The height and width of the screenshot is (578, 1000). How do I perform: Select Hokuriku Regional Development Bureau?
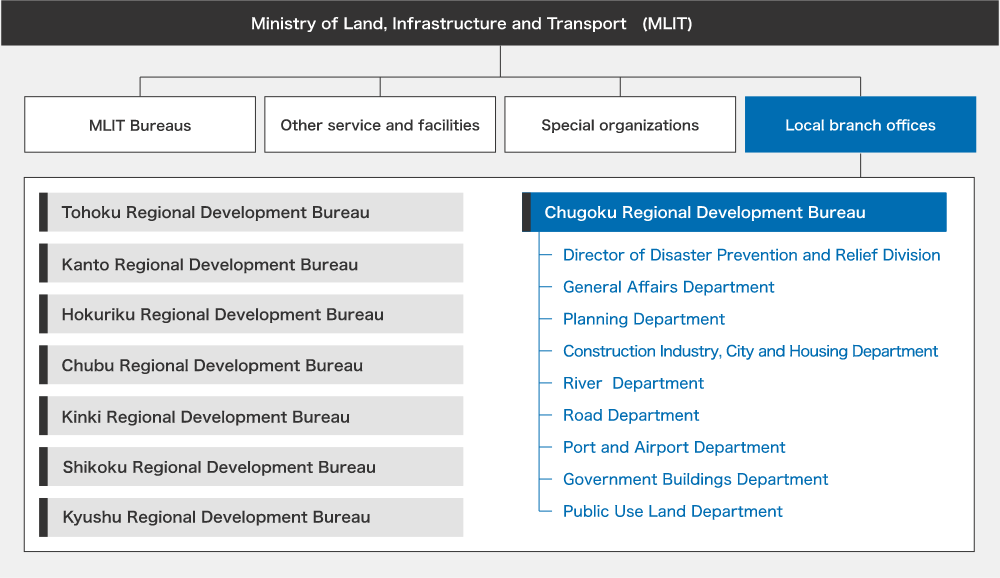pyautogui.click(x=251, y=314)
